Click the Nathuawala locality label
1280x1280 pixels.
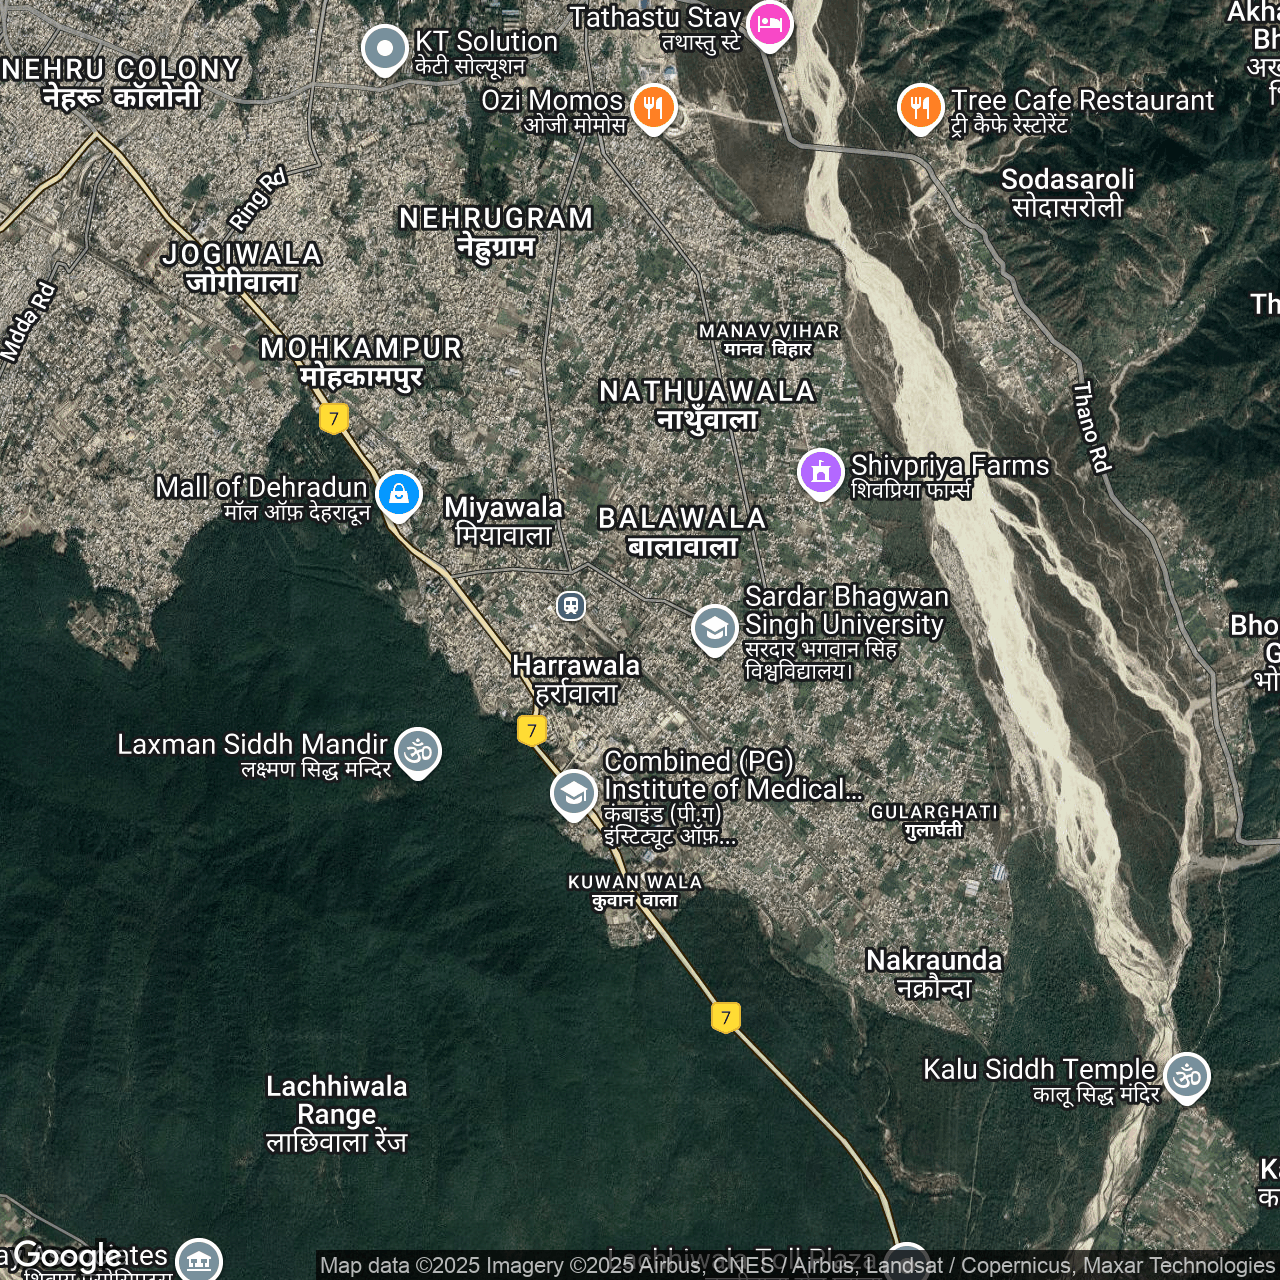pos(707,404)
